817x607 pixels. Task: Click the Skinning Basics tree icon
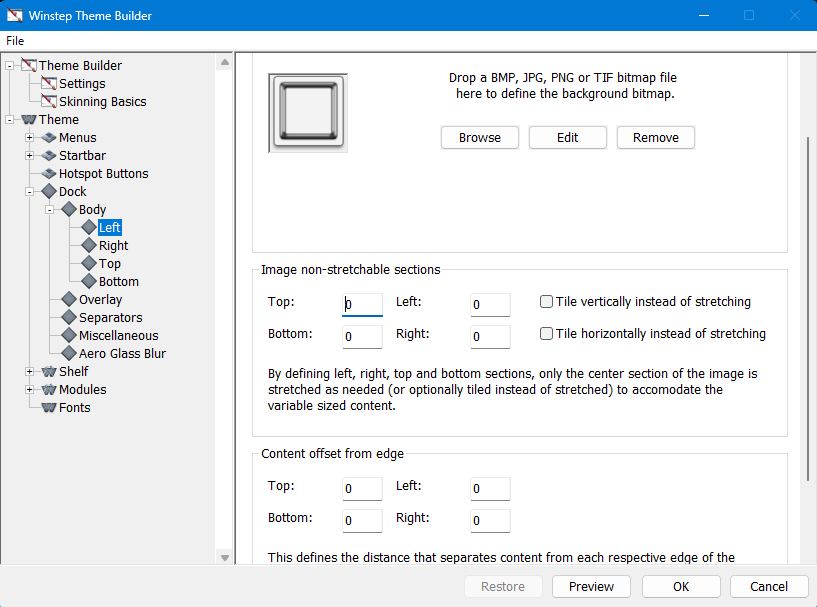[49, 102]
